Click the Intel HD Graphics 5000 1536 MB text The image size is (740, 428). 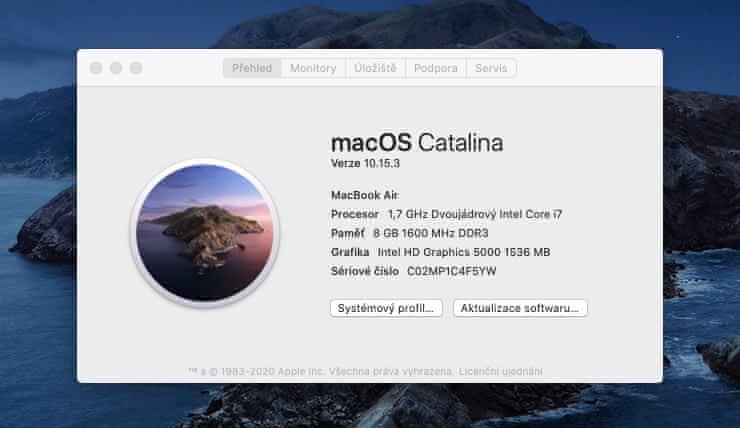coord(463,252)
